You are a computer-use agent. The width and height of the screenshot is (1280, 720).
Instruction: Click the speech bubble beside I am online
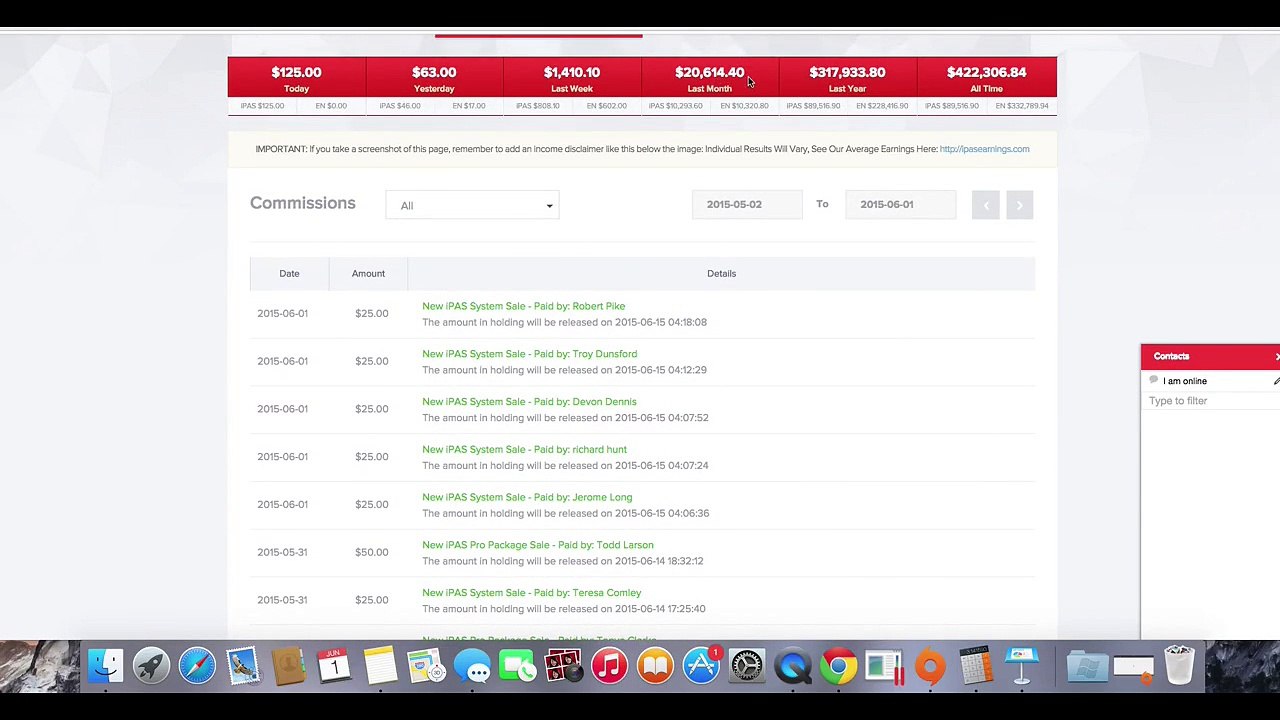[1154, 381]
